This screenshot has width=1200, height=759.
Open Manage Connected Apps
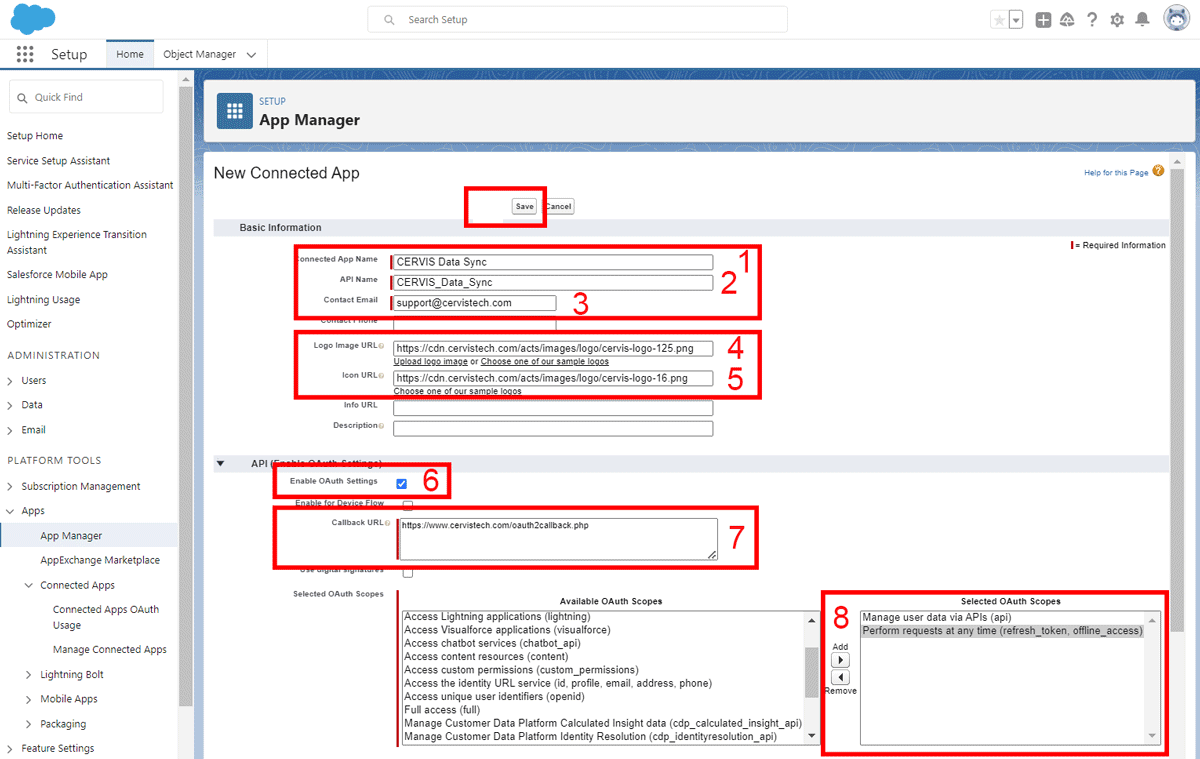pyautogui.click(x=110, y=650)
